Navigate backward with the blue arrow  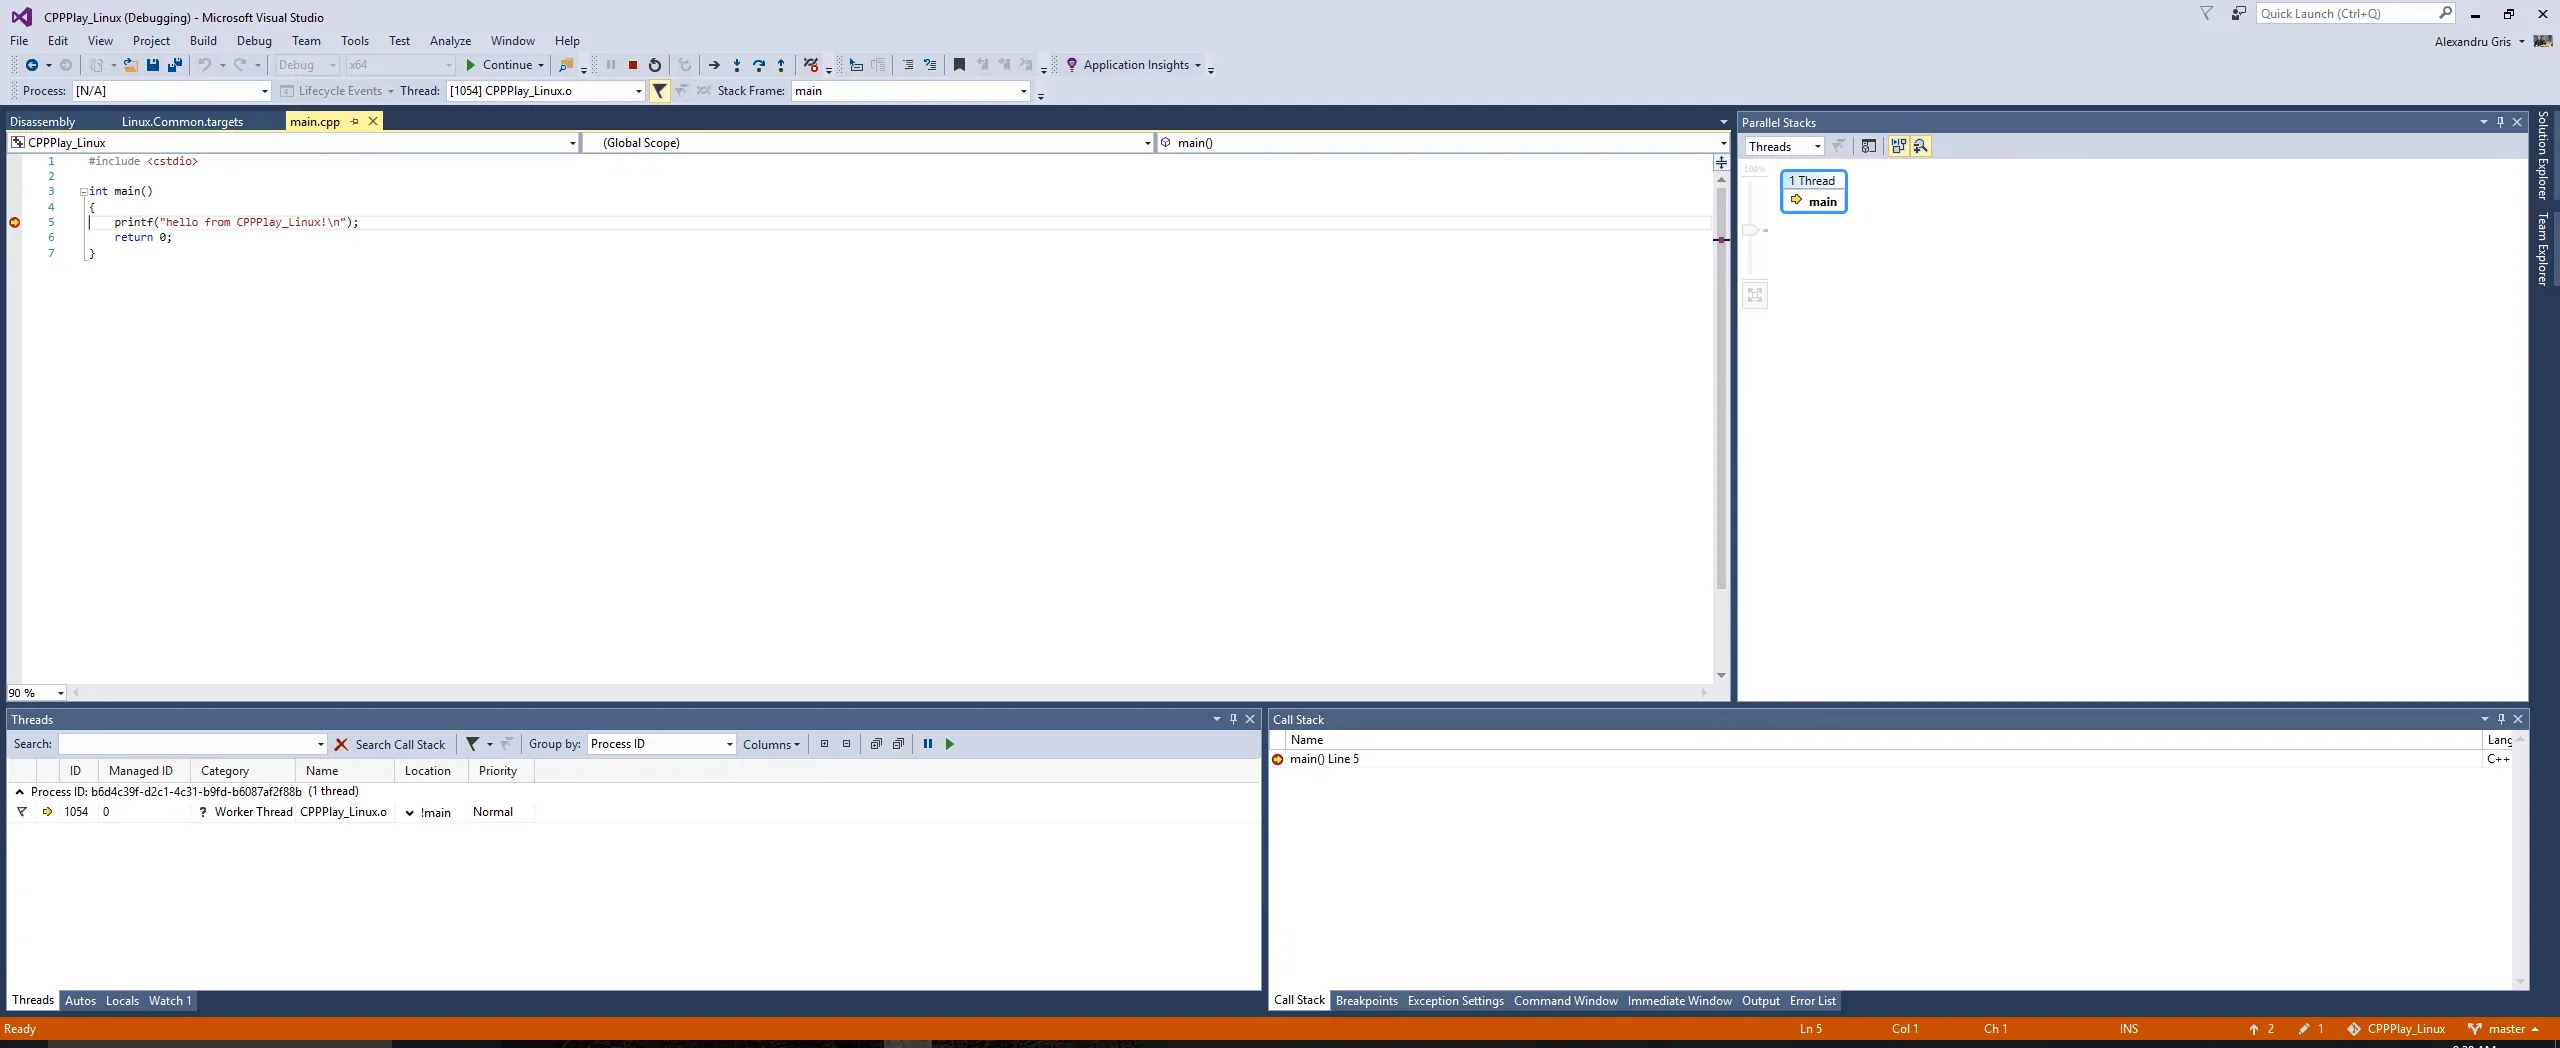tap(32, 65)
